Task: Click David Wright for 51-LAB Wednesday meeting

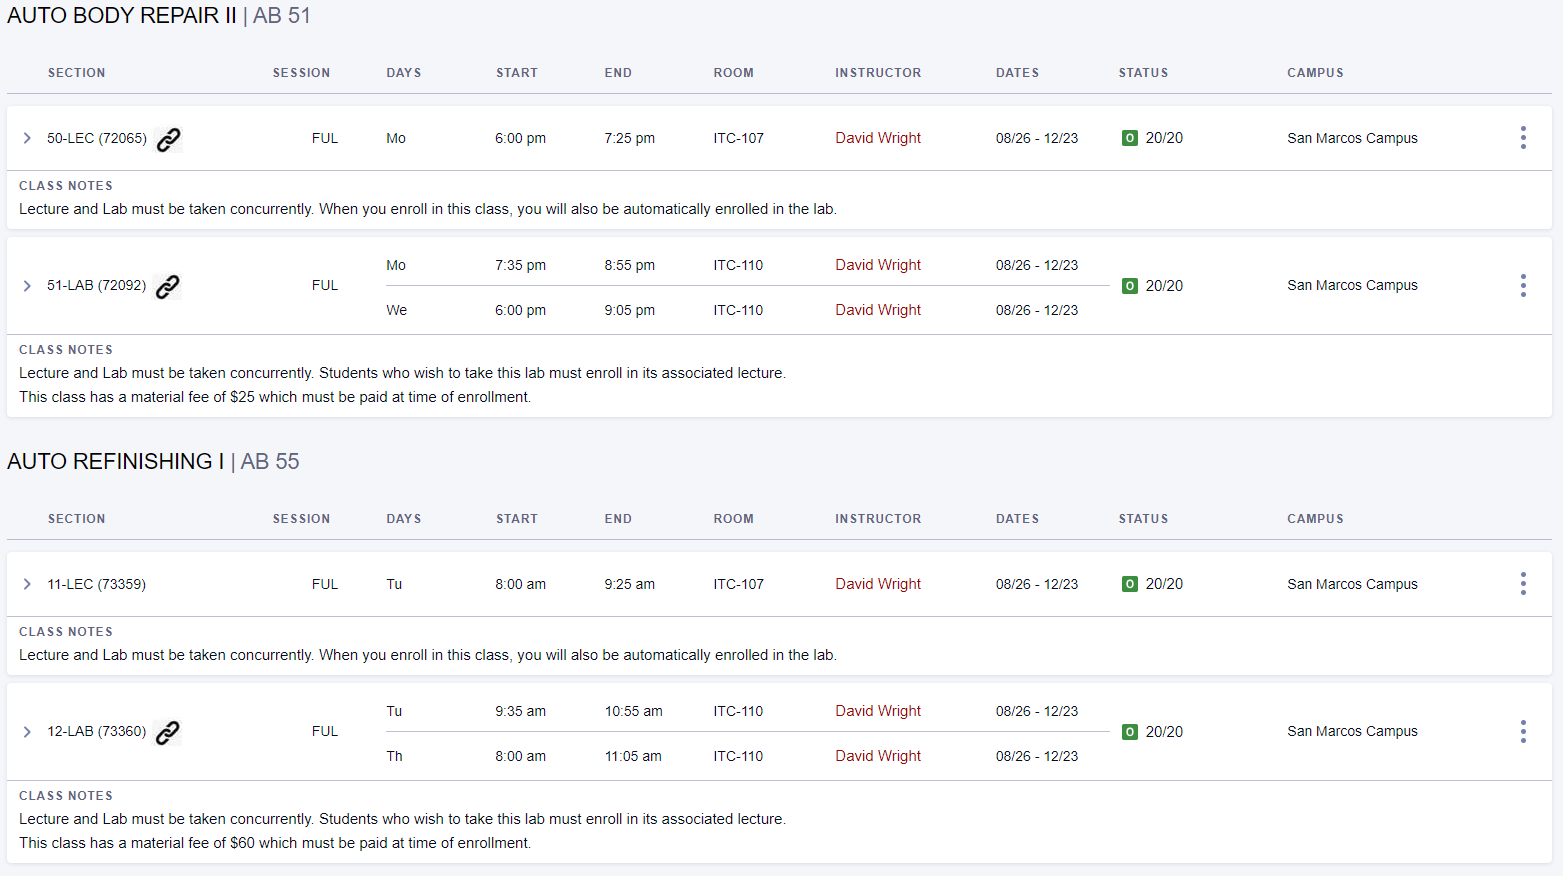Action: (x=877, y=310)
